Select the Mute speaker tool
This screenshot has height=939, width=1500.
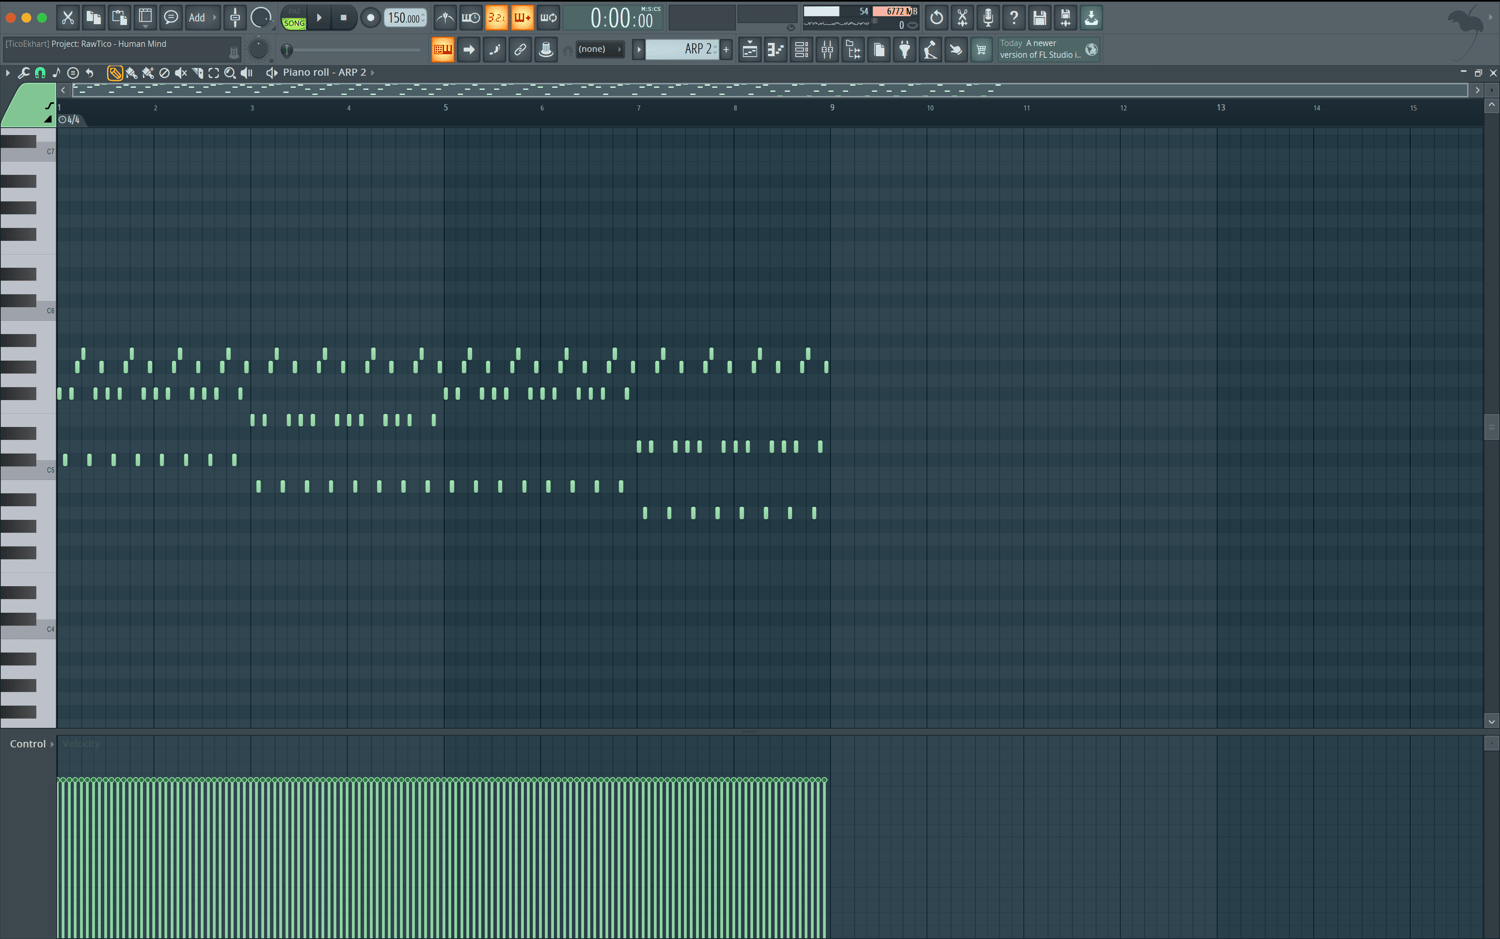coord(181,73)
